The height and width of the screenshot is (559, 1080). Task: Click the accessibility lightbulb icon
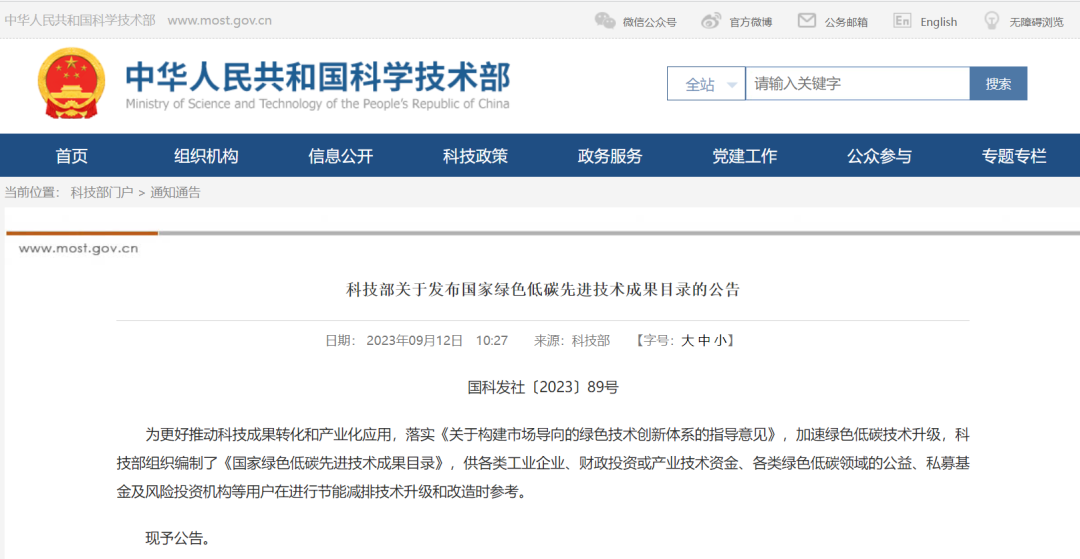(x=991, y=21)
